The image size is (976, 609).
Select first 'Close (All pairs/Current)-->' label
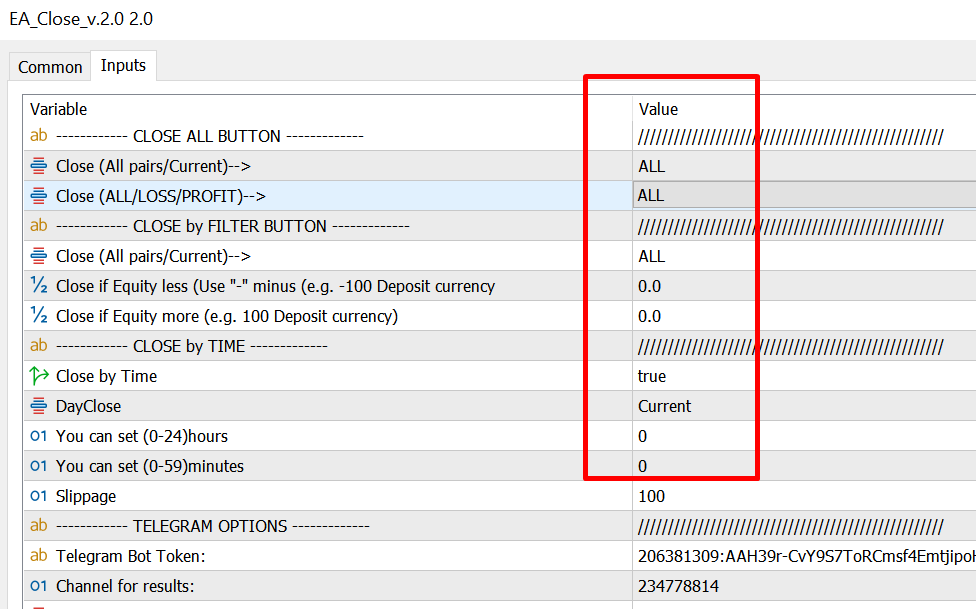(x=153, y=166)
